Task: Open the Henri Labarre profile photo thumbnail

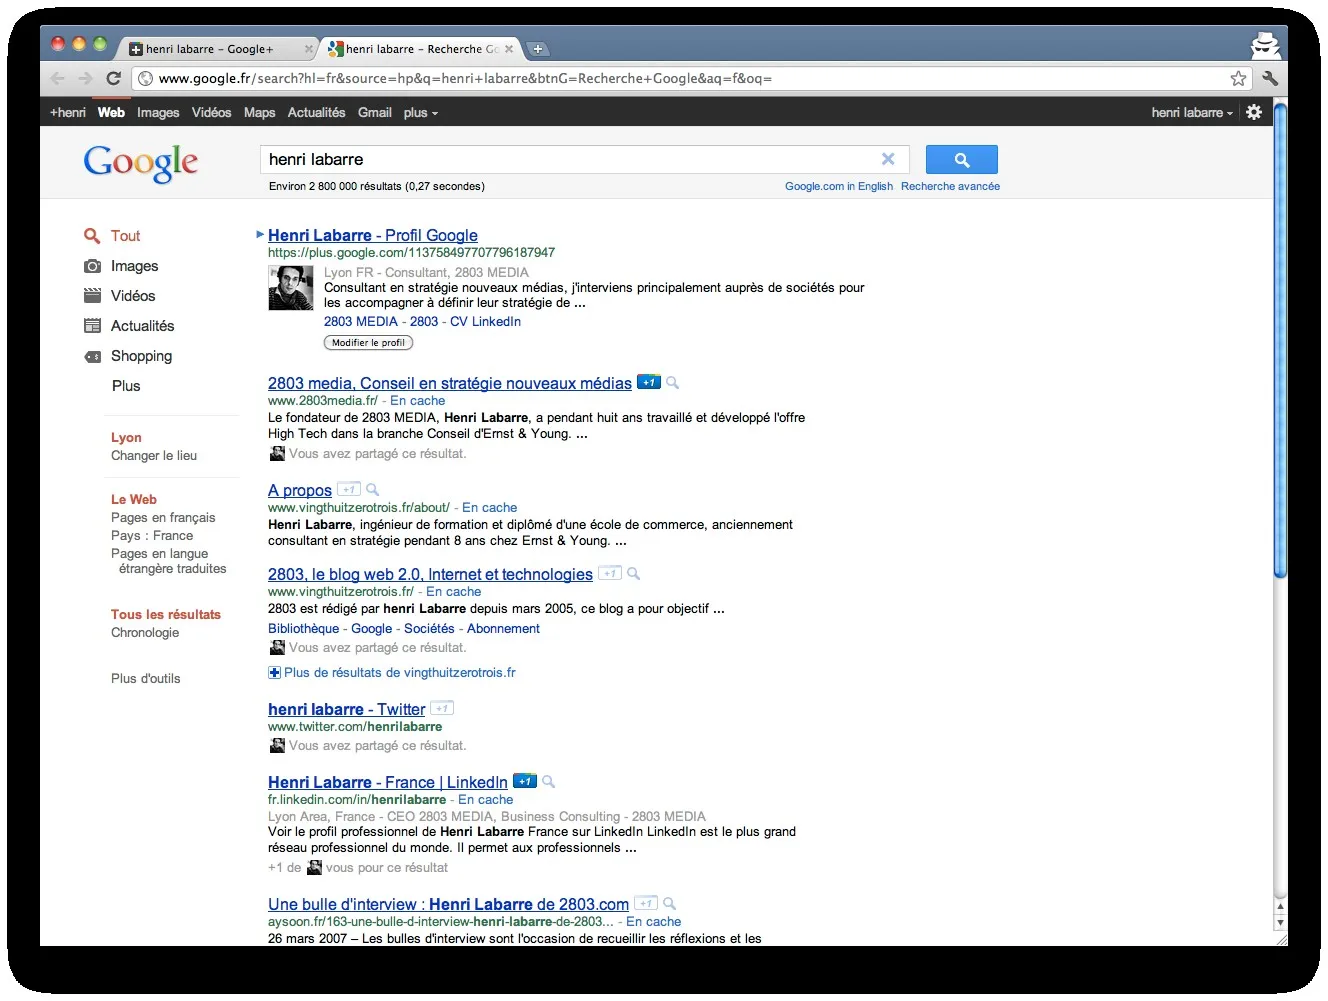Action: point(291,288)
